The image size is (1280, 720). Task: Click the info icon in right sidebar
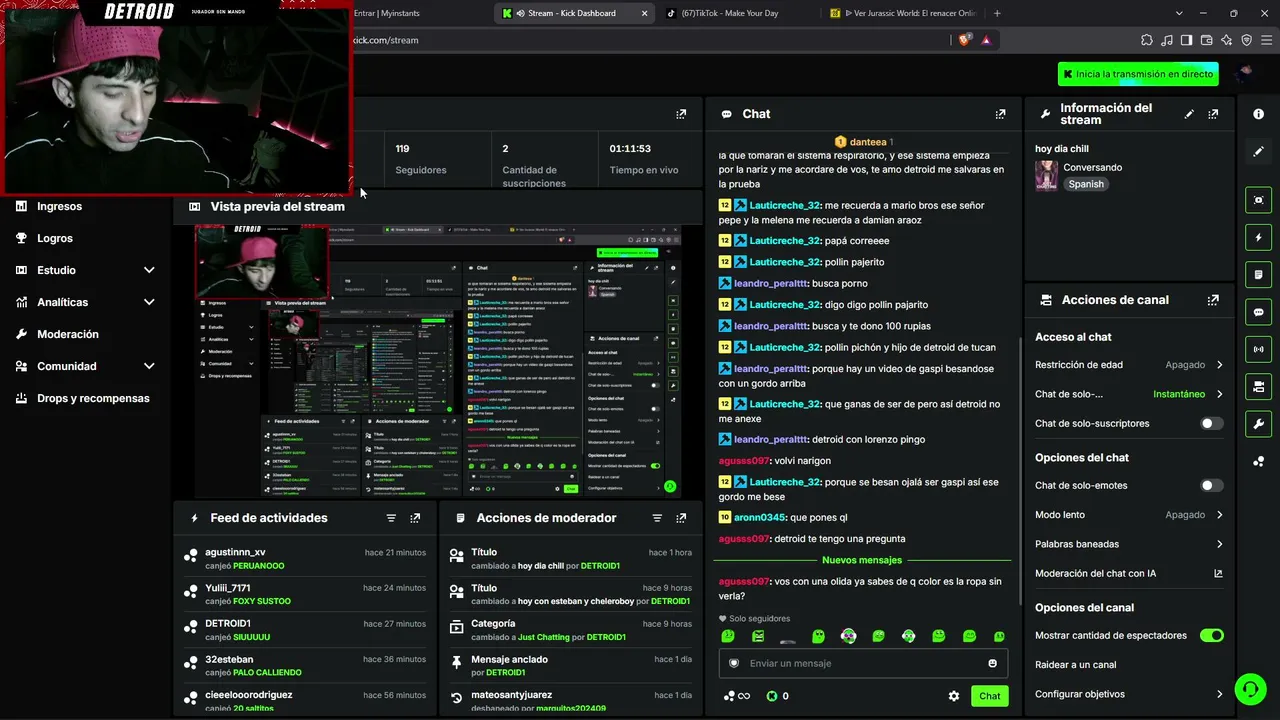point(1258,114)
